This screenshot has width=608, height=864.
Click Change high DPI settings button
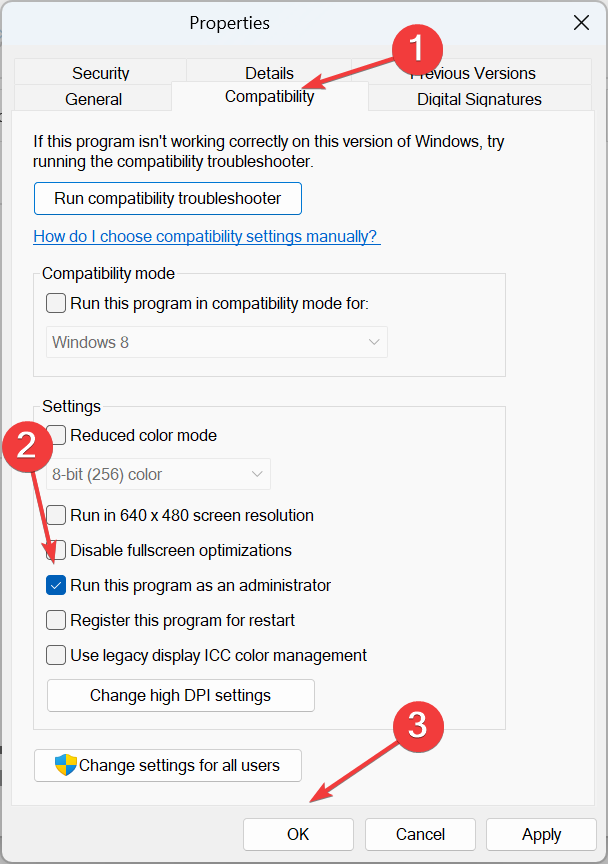pyautogui.click(x=181, y=695)
